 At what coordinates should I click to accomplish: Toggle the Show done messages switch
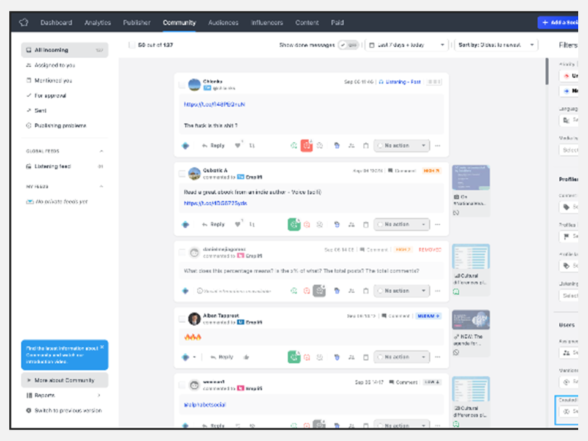click(x=348, y=45)
